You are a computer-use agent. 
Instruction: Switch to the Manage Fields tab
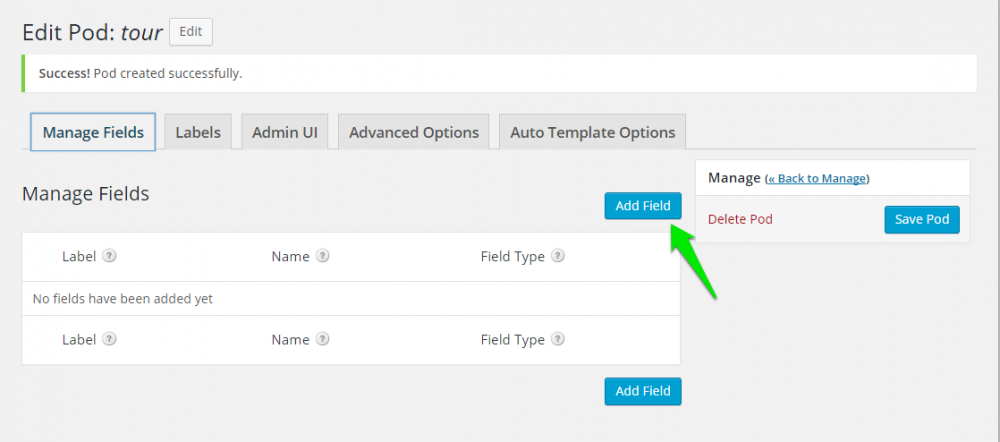[x=93, y=132]
